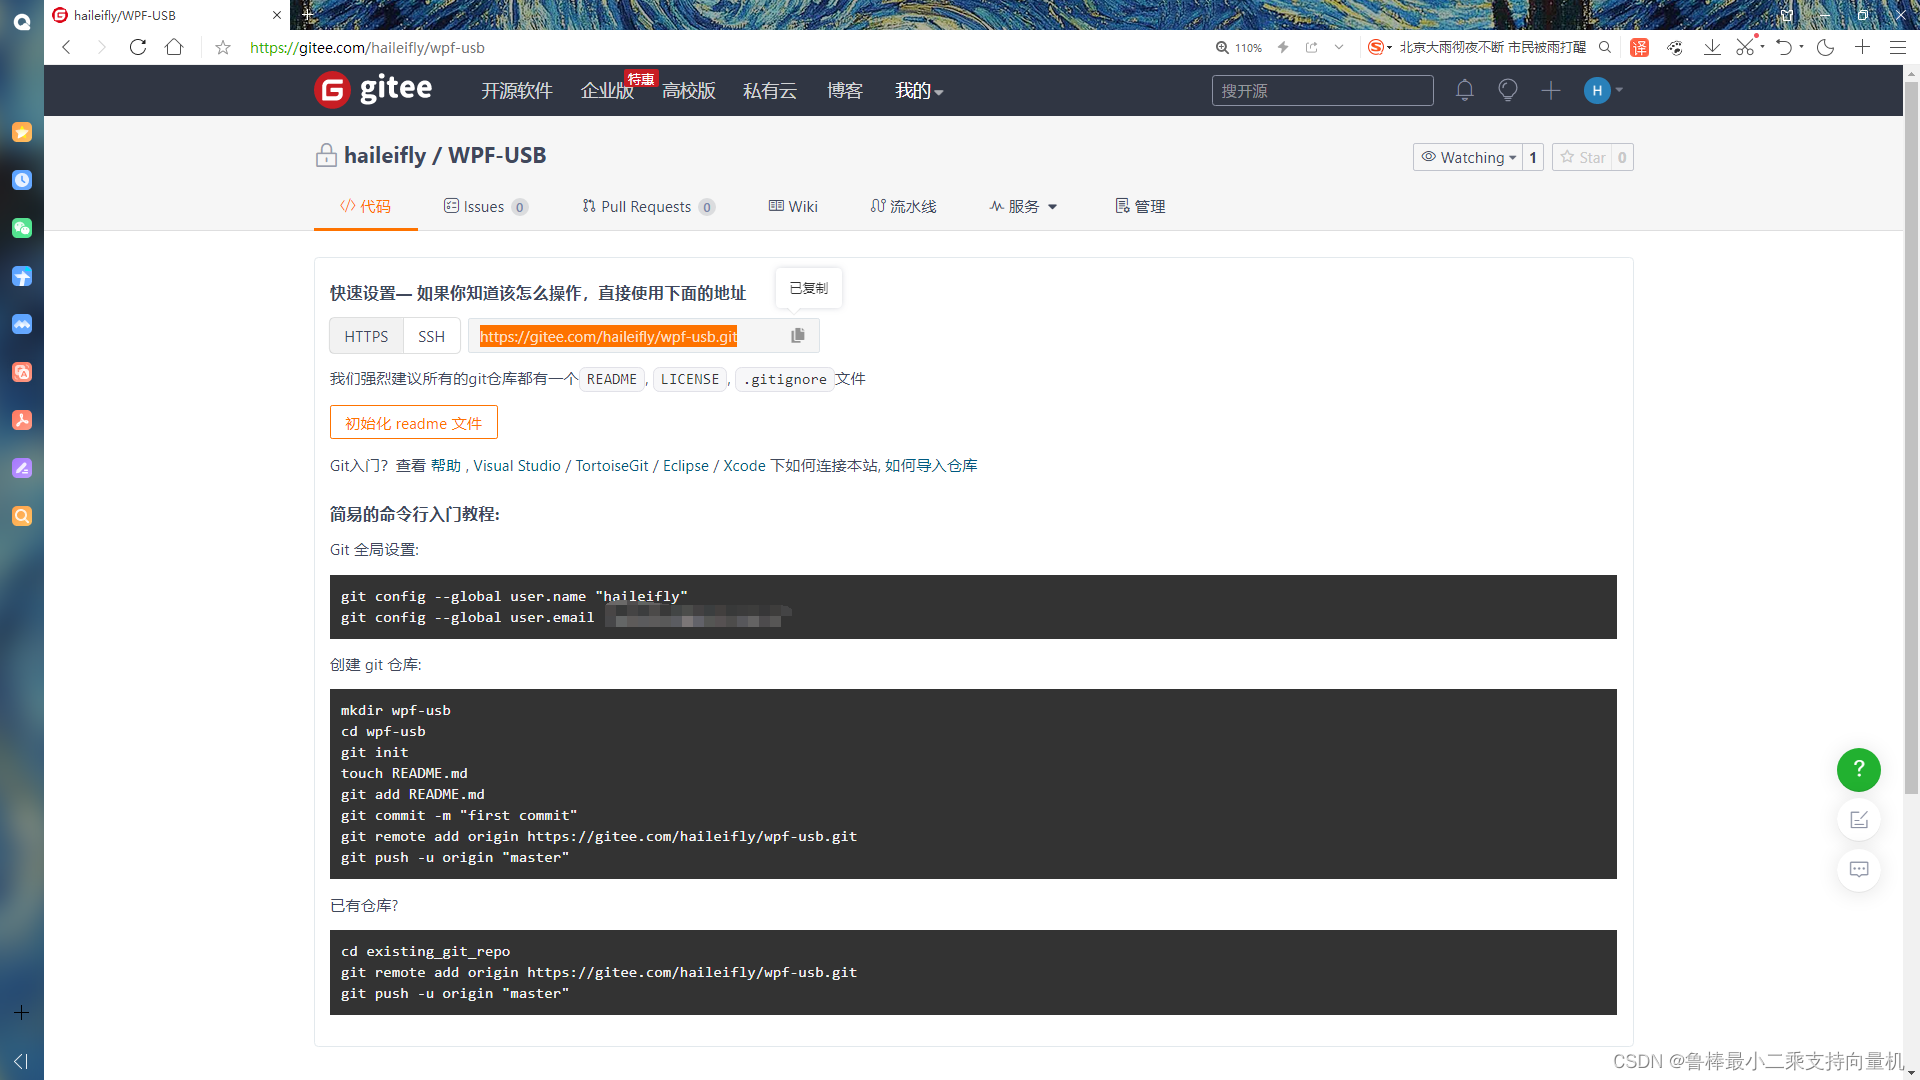
Task: Click 初始化 readme 文件 button
Action: (x=414, y=423)
